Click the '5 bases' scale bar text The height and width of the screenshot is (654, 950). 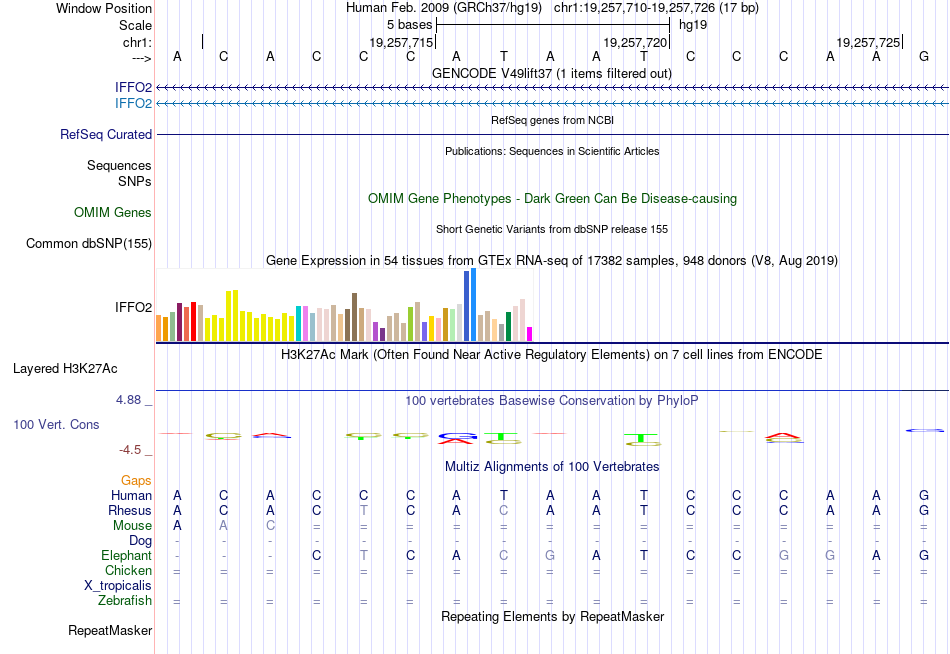coord(410,25)
